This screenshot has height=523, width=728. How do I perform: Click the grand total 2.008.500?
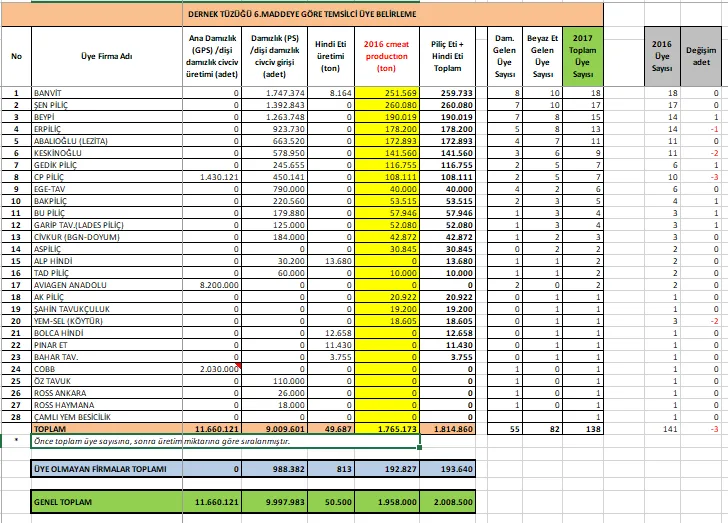pyautogui.click(x=447, y=502)
